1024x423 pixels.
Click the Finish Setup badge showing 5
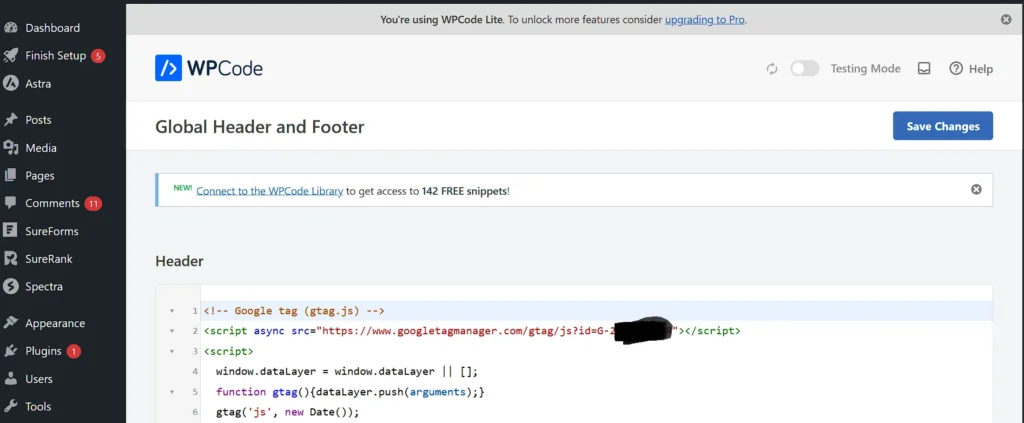(x=98, y=56)
